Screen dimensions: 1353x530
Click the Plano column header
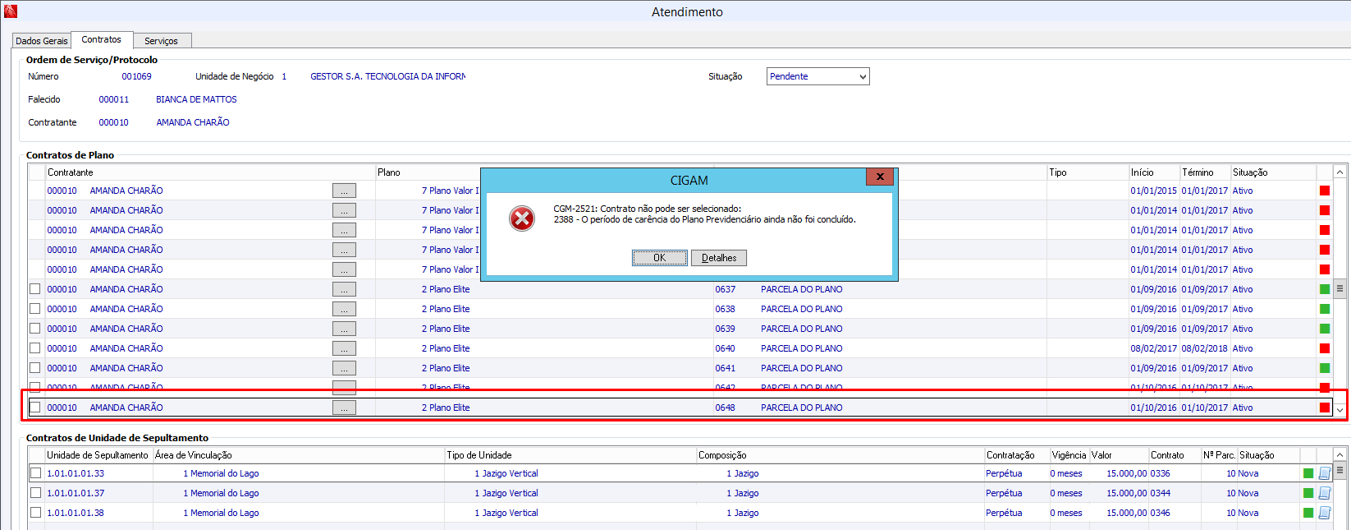pyautogui.click(x=428, y=173)
